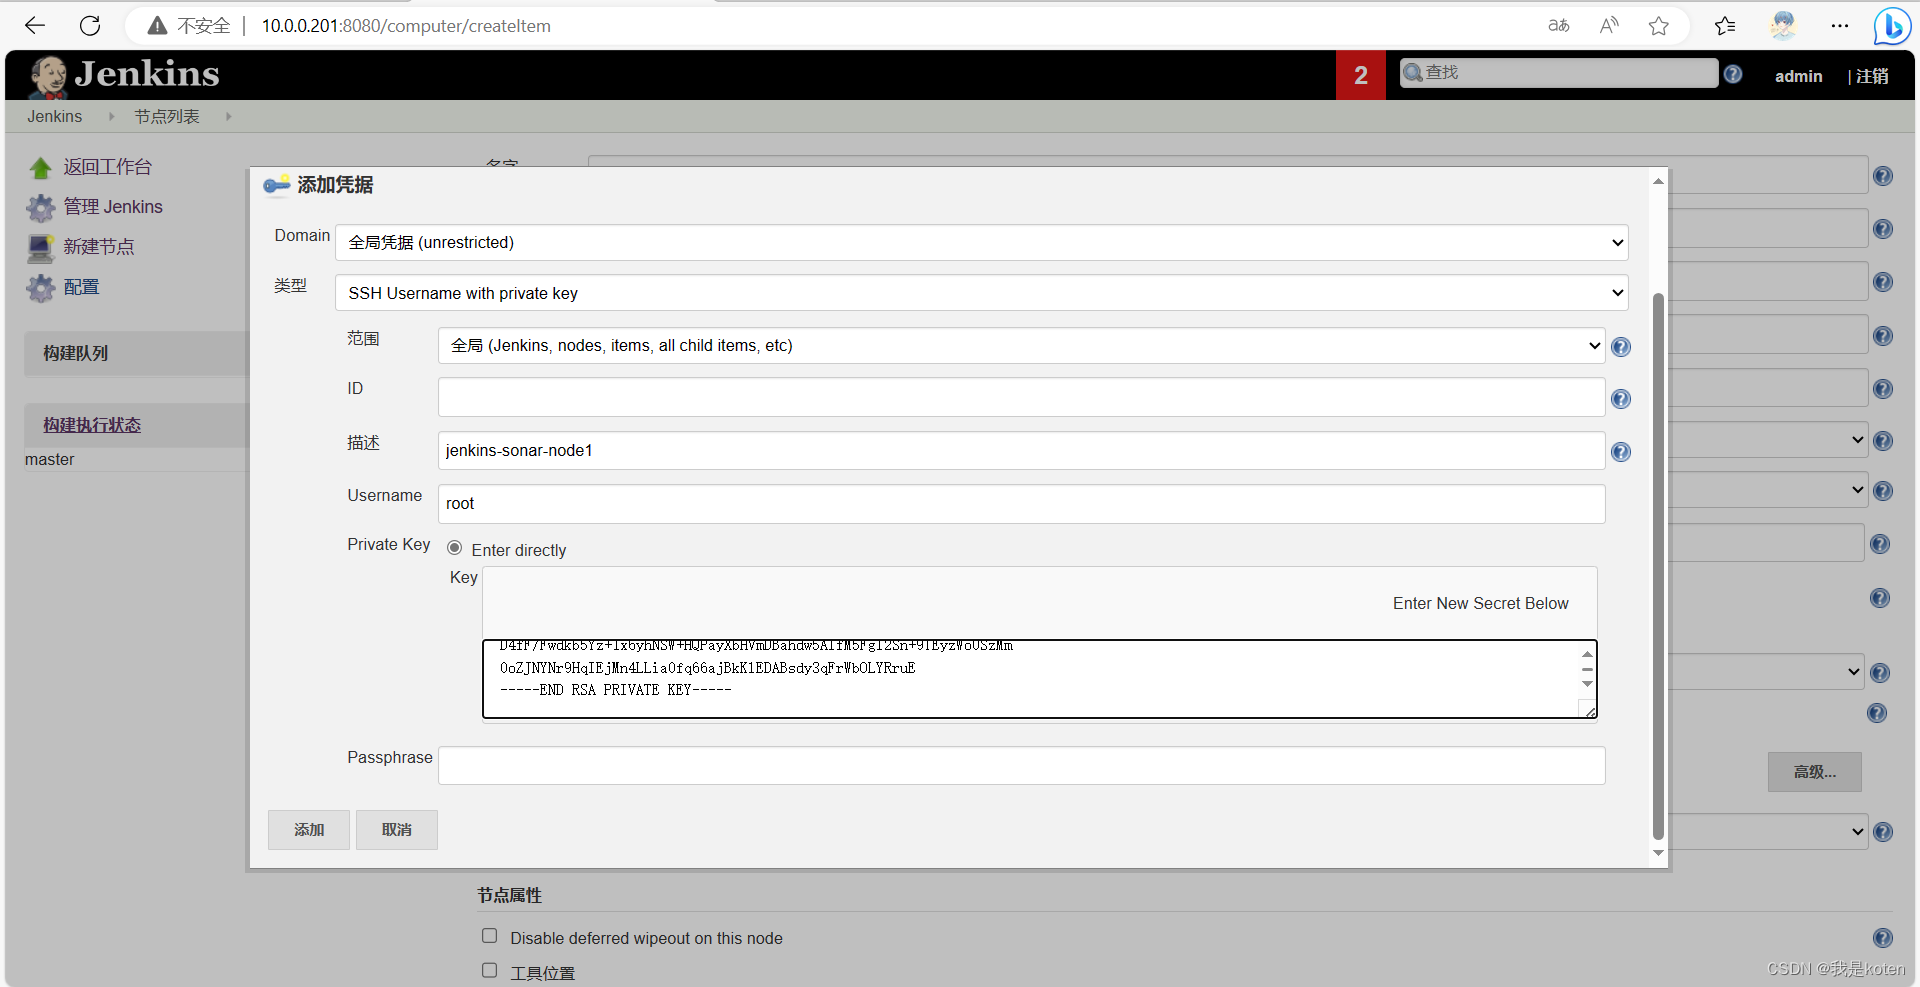Screen dimensions: 1920x987
Task: Click the gear icon for 管理 Jenkins
Action: click(x=40, y=207)
